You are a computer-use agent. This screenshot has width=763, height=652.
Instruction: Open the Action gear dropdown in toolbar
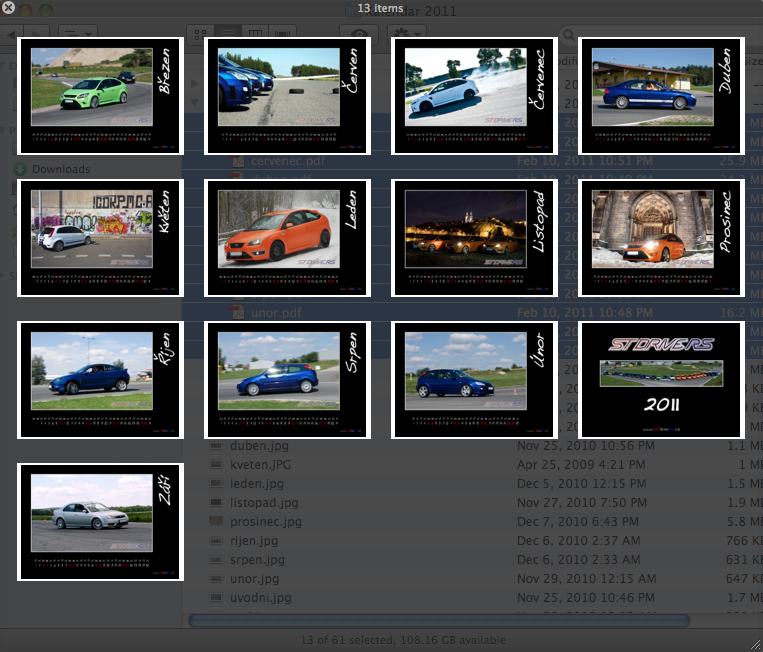tap(405, 33)
